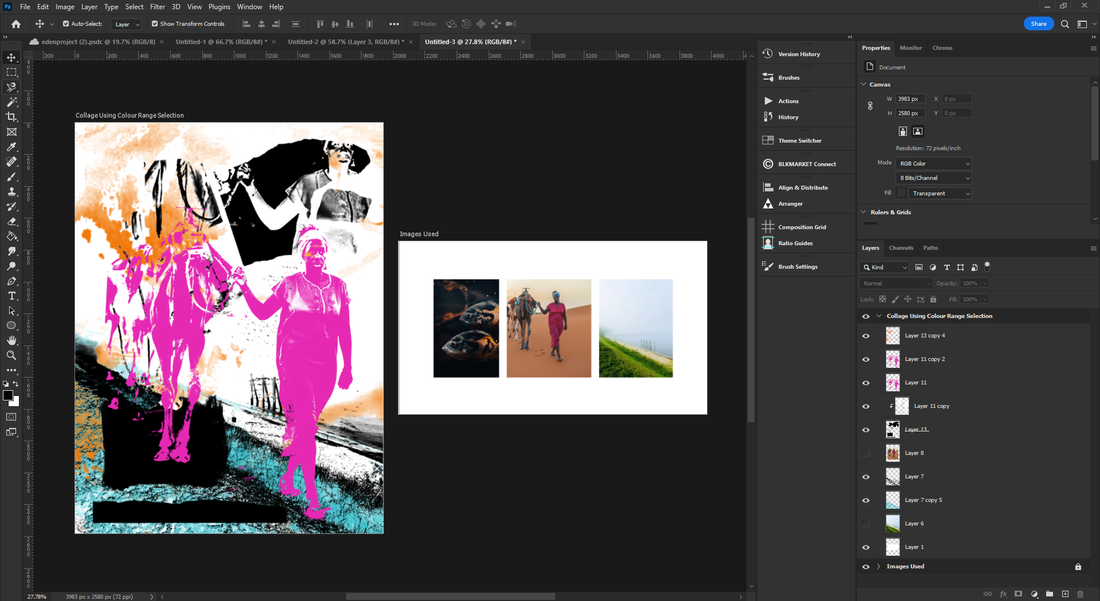Toggle Show Transform Controls checkbox
The width and height of the screenshot is (1100, 601).
(x=155, y=24)
